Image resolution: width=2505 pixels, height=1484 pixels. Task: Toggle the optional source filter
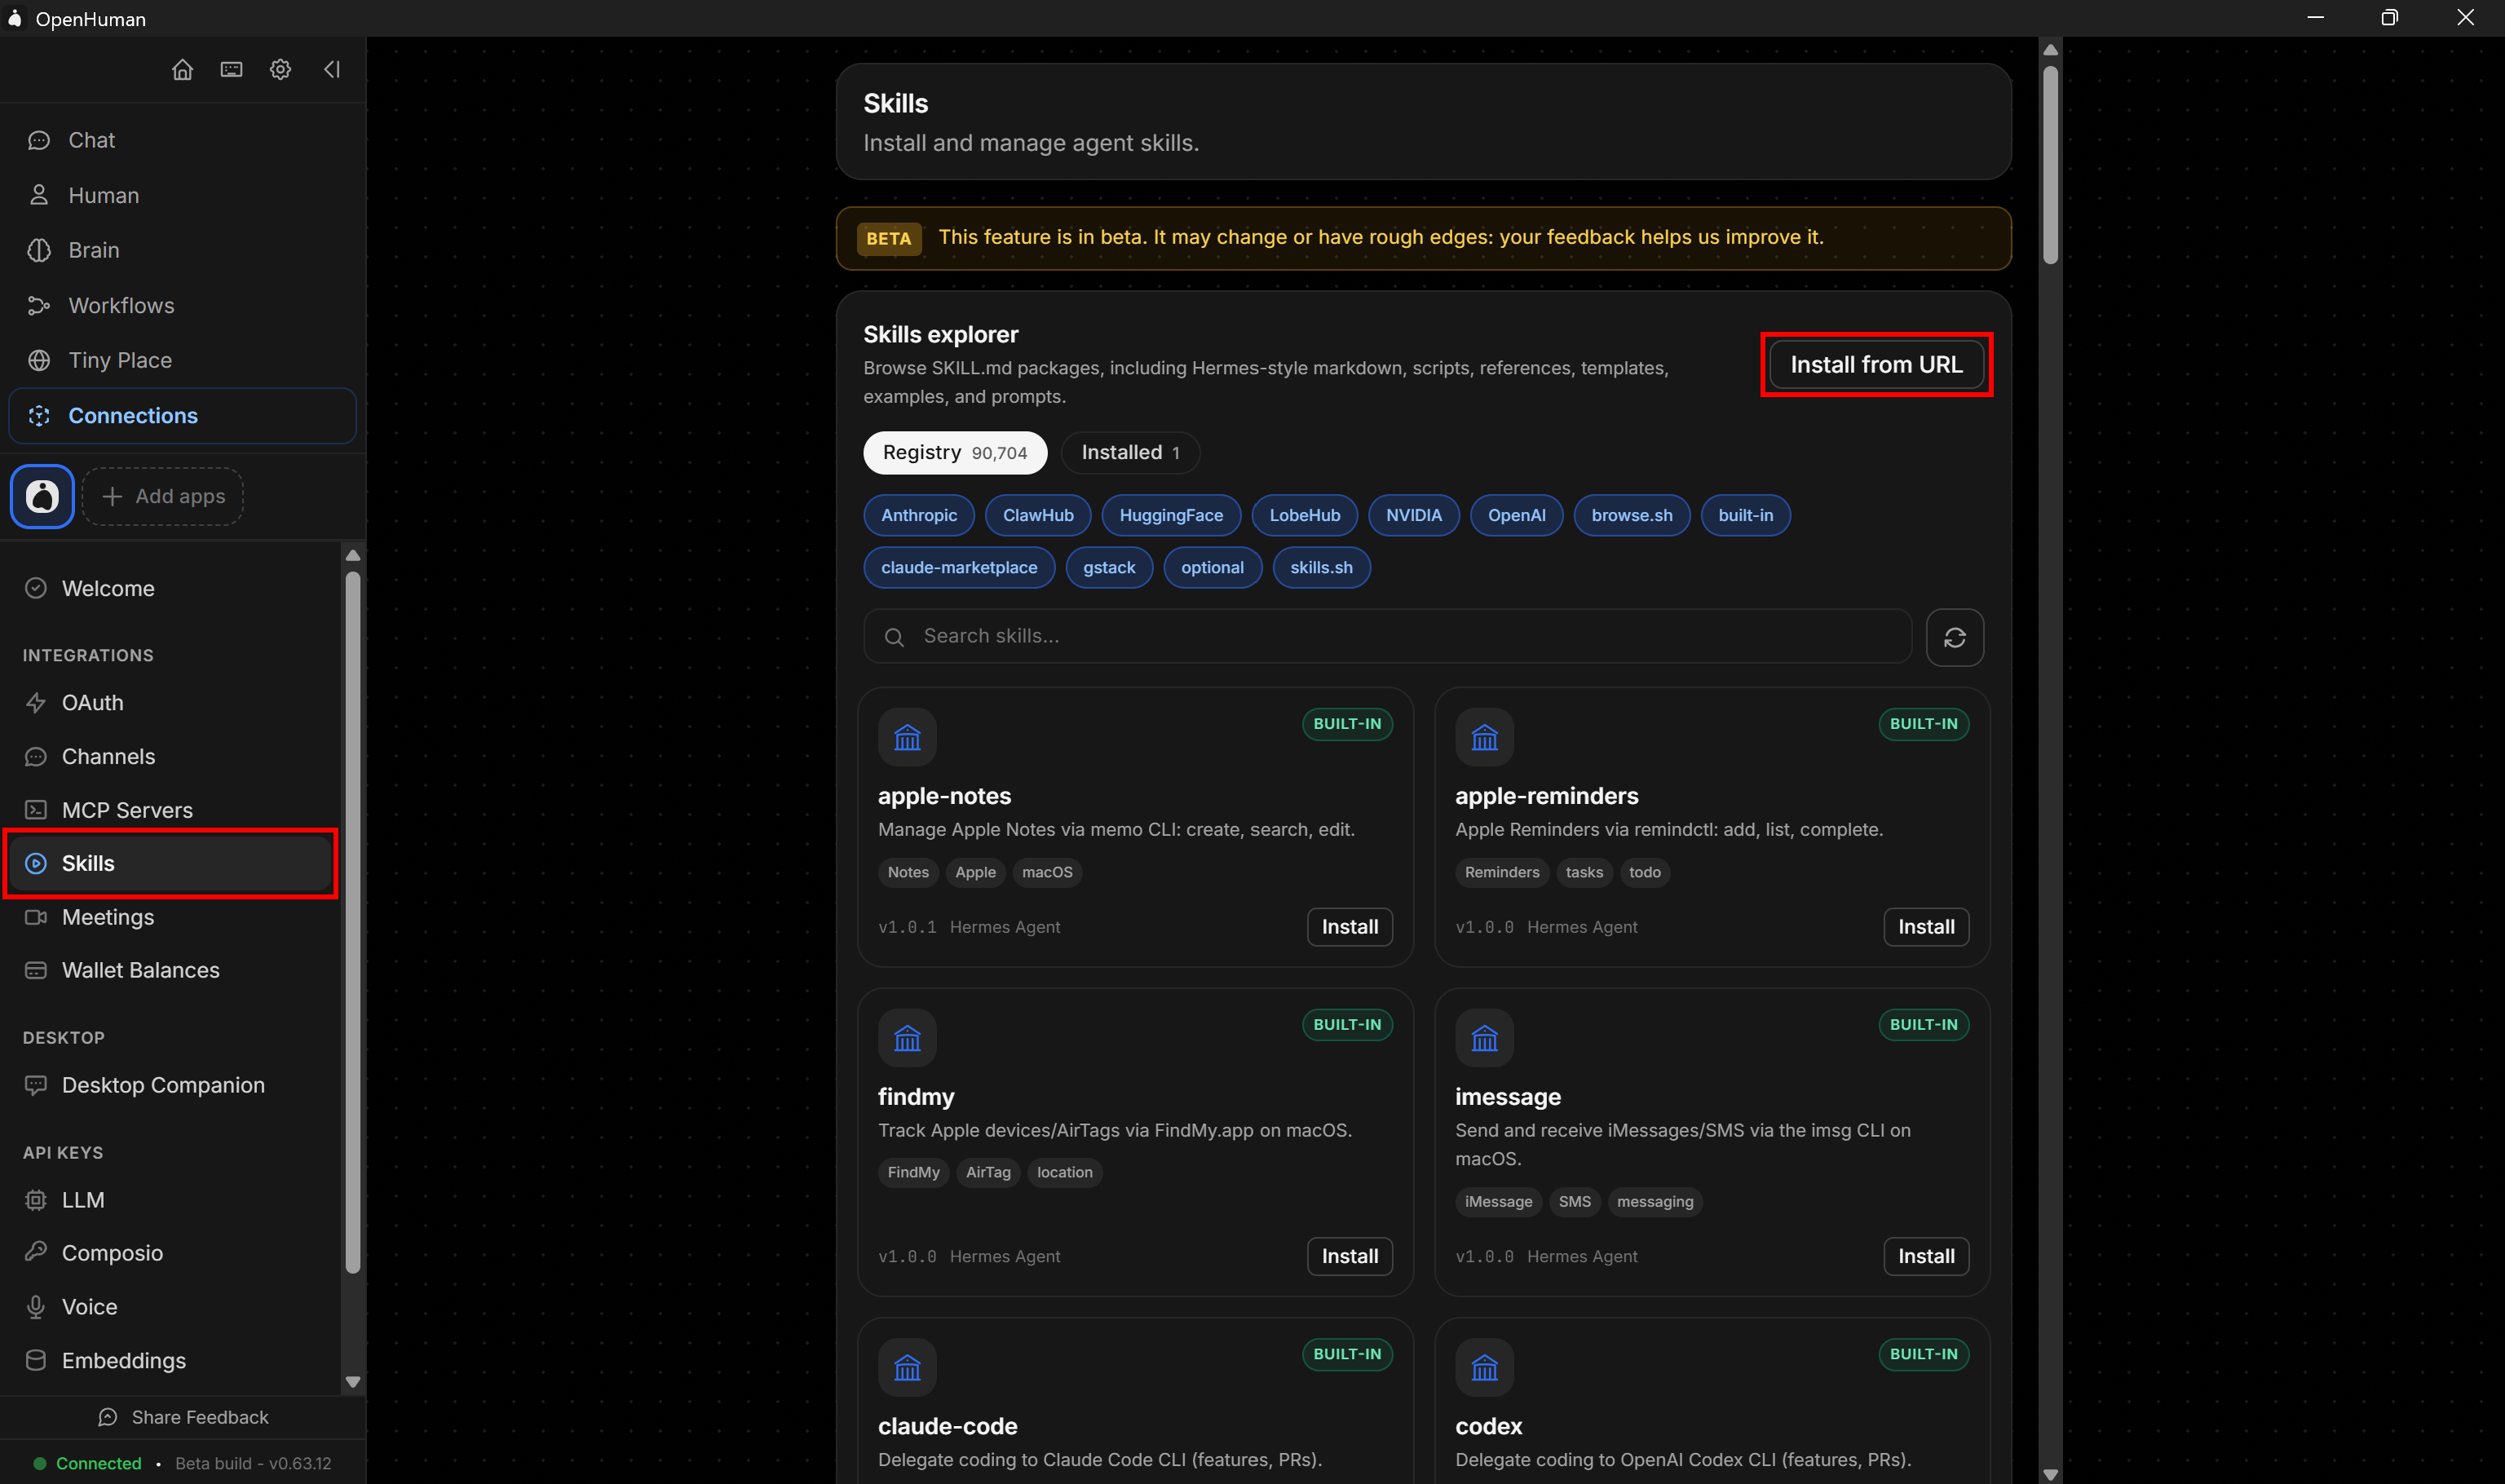[1212, 568]
